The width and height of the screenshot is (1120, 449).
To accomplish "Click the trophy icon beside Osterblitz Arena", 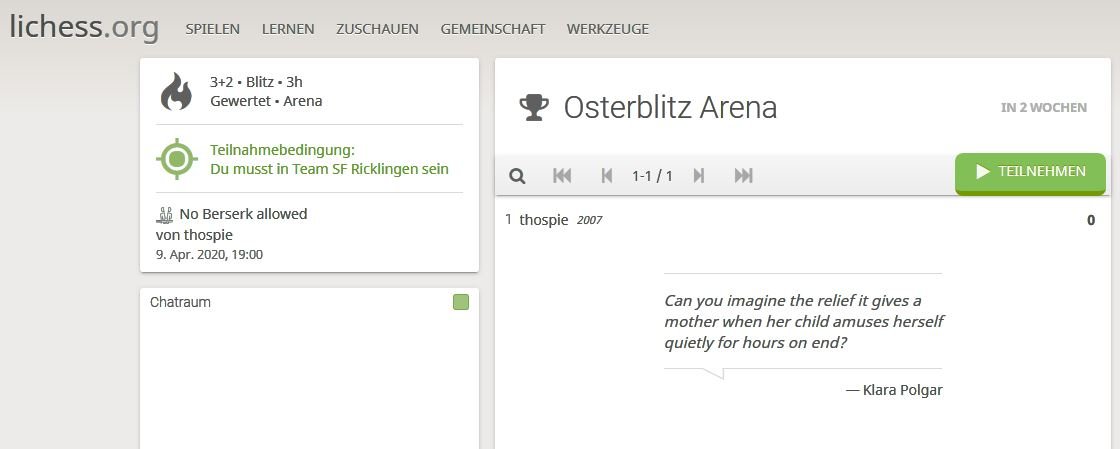I will pos(534,107).
